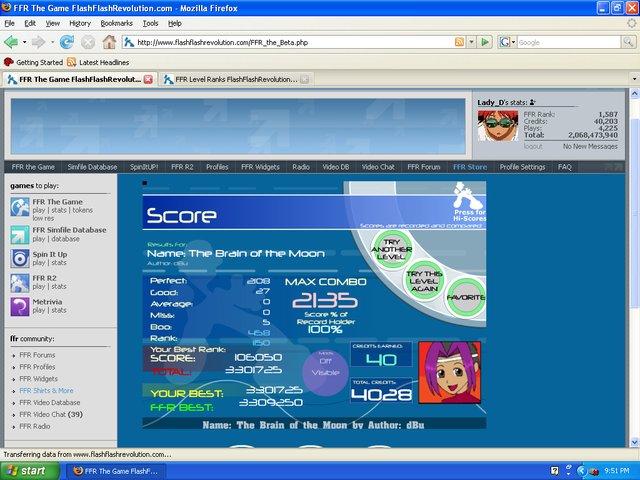Click the FFR The Game sidebar icon
640x480 pixels.
(20, 207)
